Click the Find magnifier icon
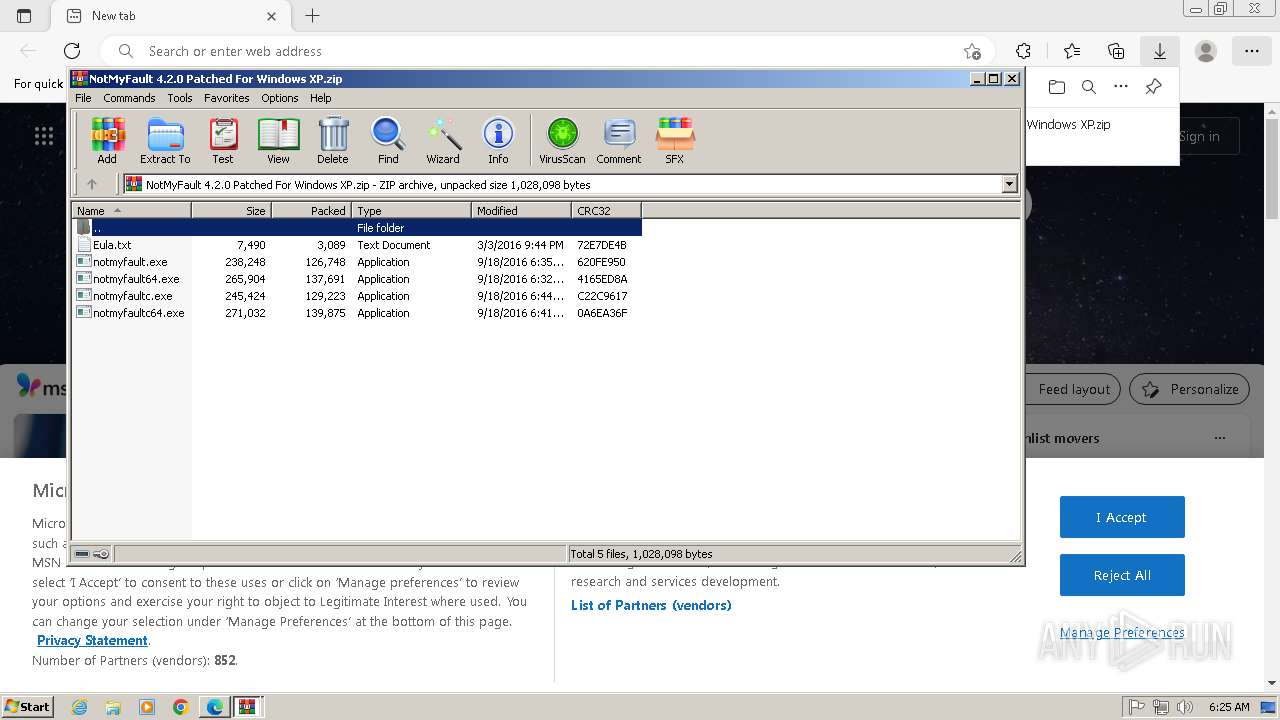Image resolution: width=1280 pixels, height=720 pixels. click(x=388, y=140)
